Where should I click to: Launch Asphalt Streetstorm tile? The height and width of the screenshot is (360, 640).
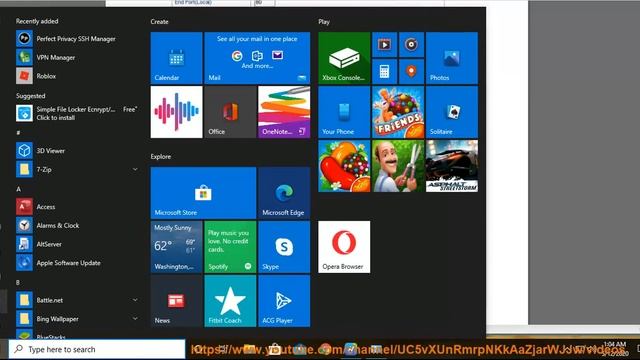[x=452, y=166]
